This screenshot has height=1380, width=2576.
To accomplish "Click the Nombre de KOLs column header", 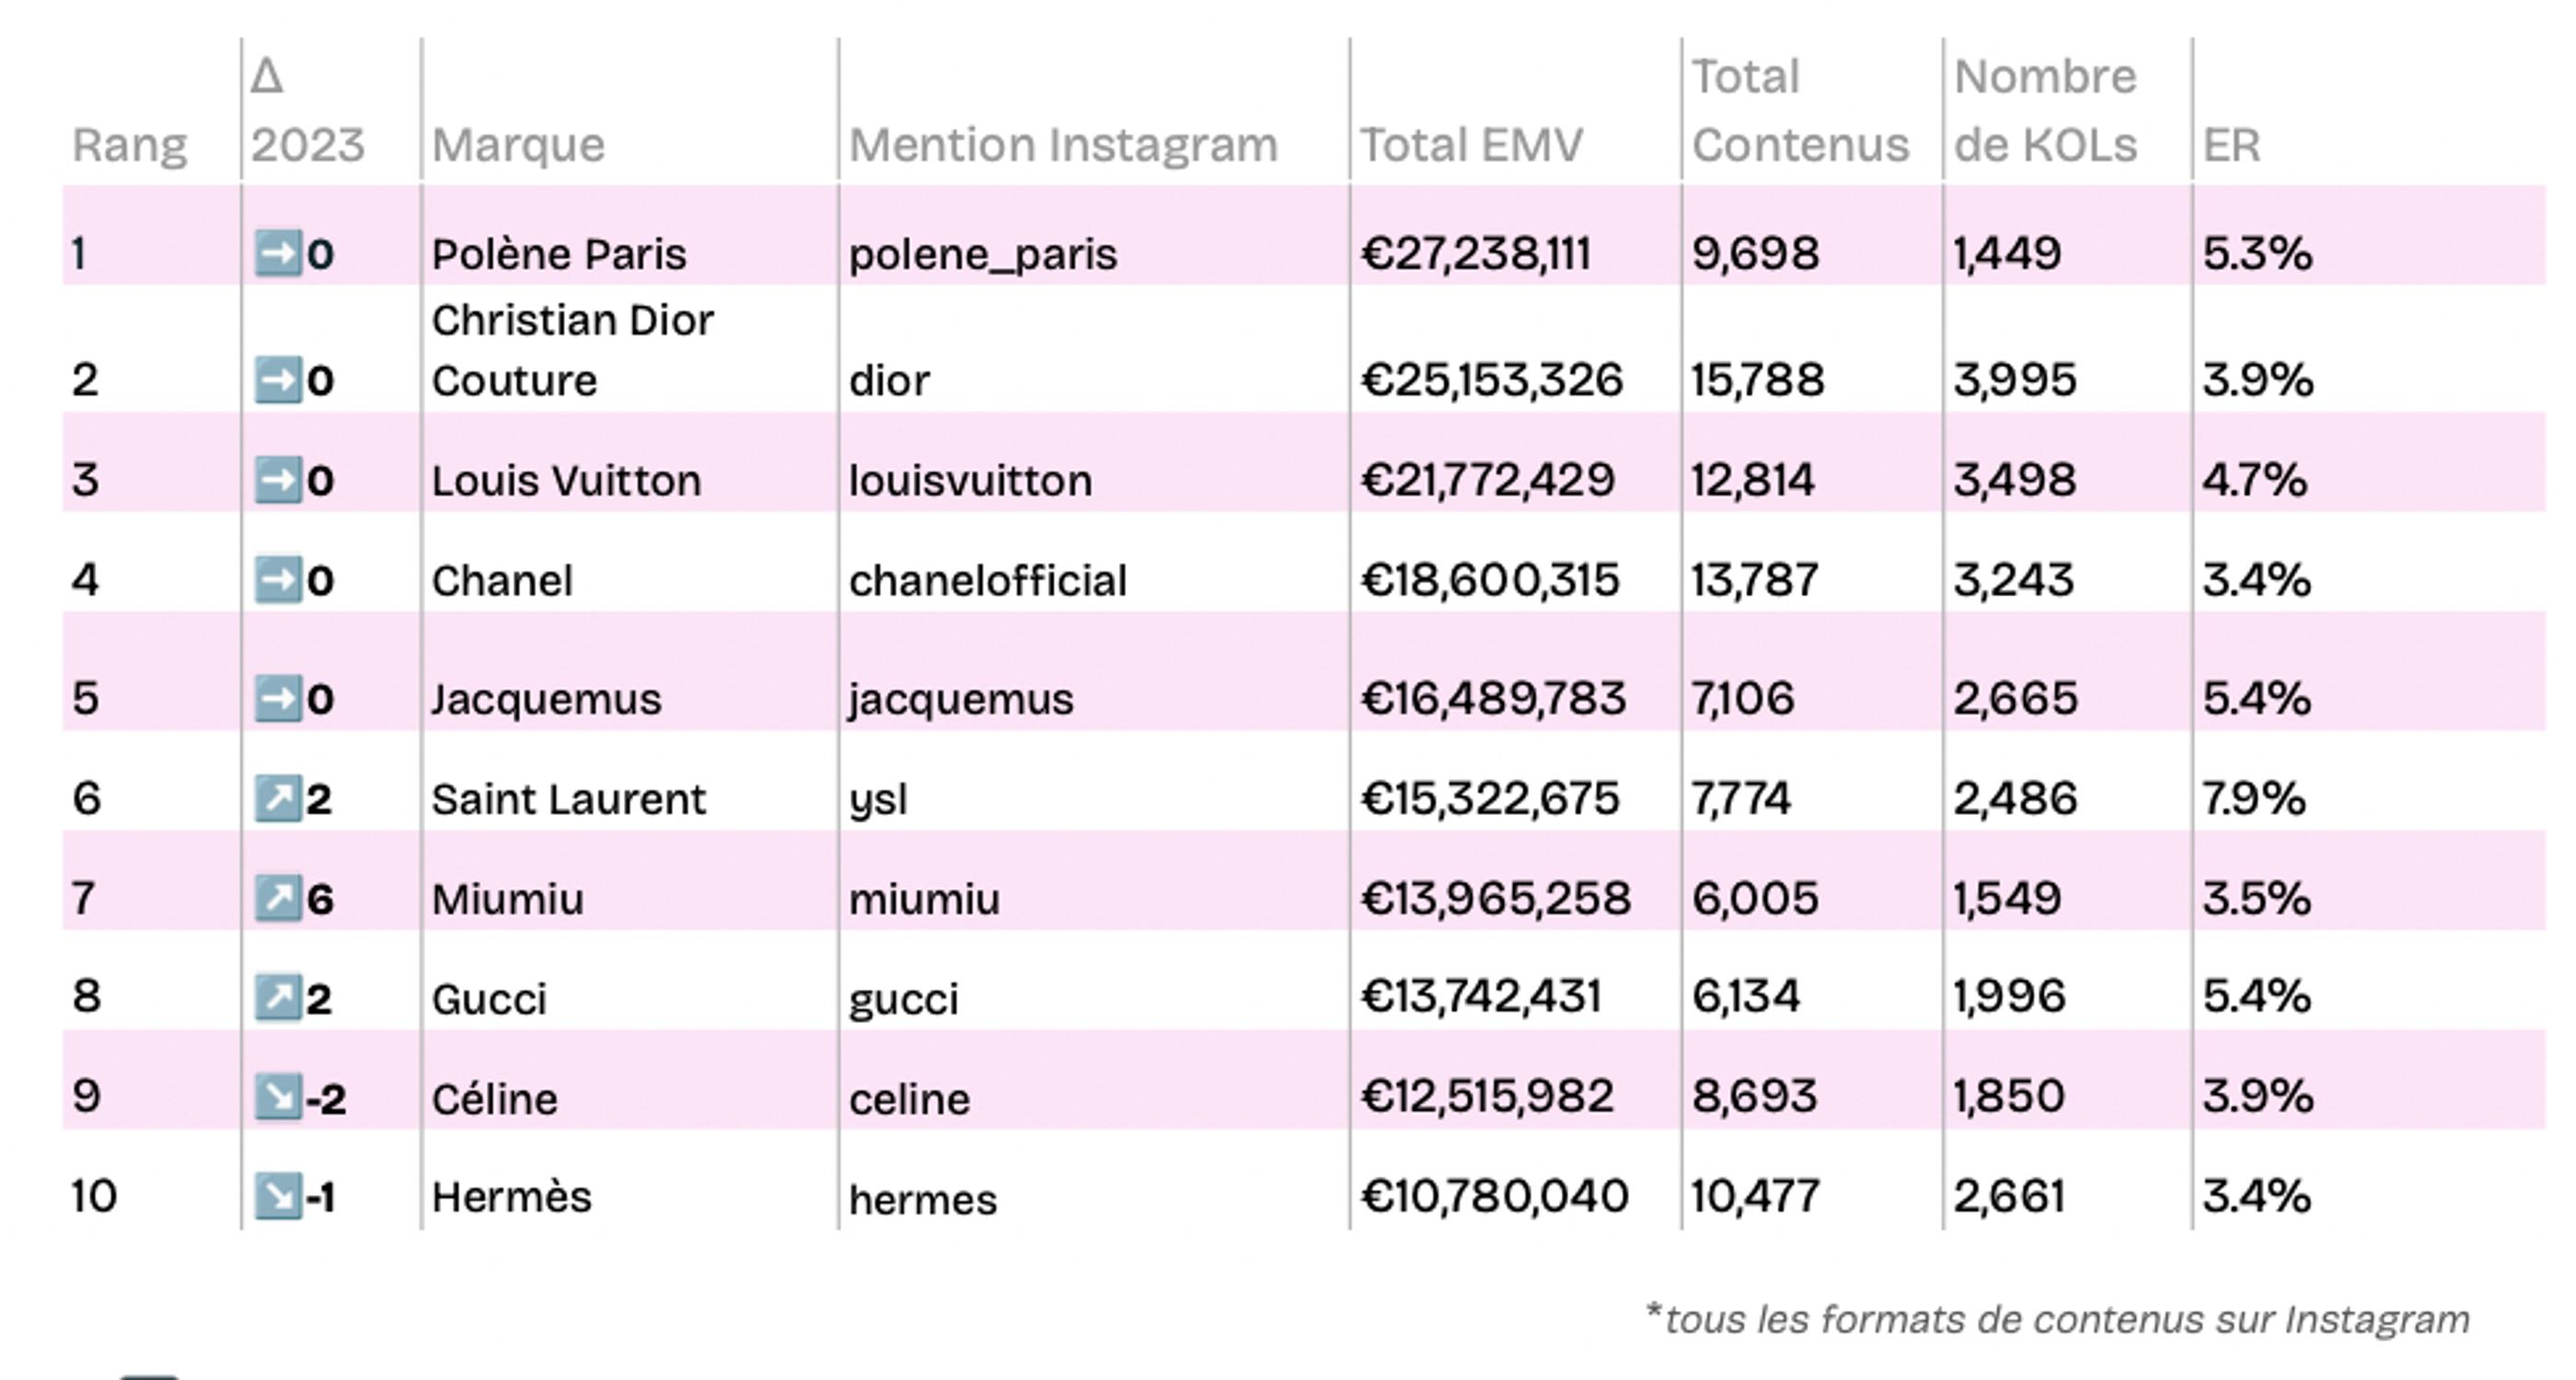I will click(2045, 110).
